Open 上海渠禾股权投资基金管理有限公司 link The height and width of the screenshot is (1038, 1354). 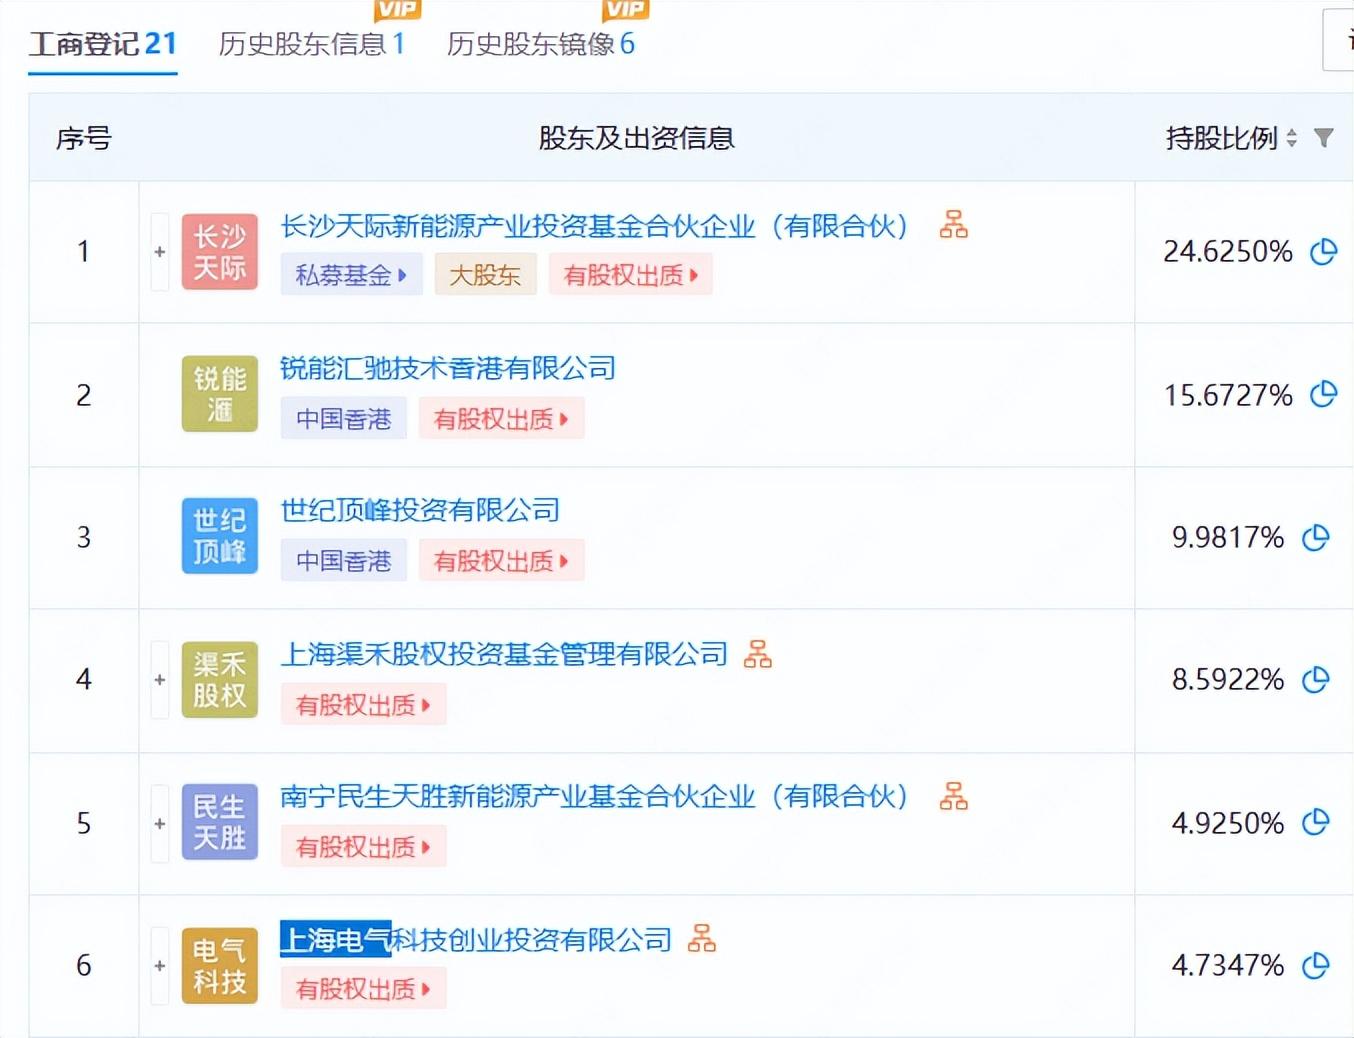(504, 654)
